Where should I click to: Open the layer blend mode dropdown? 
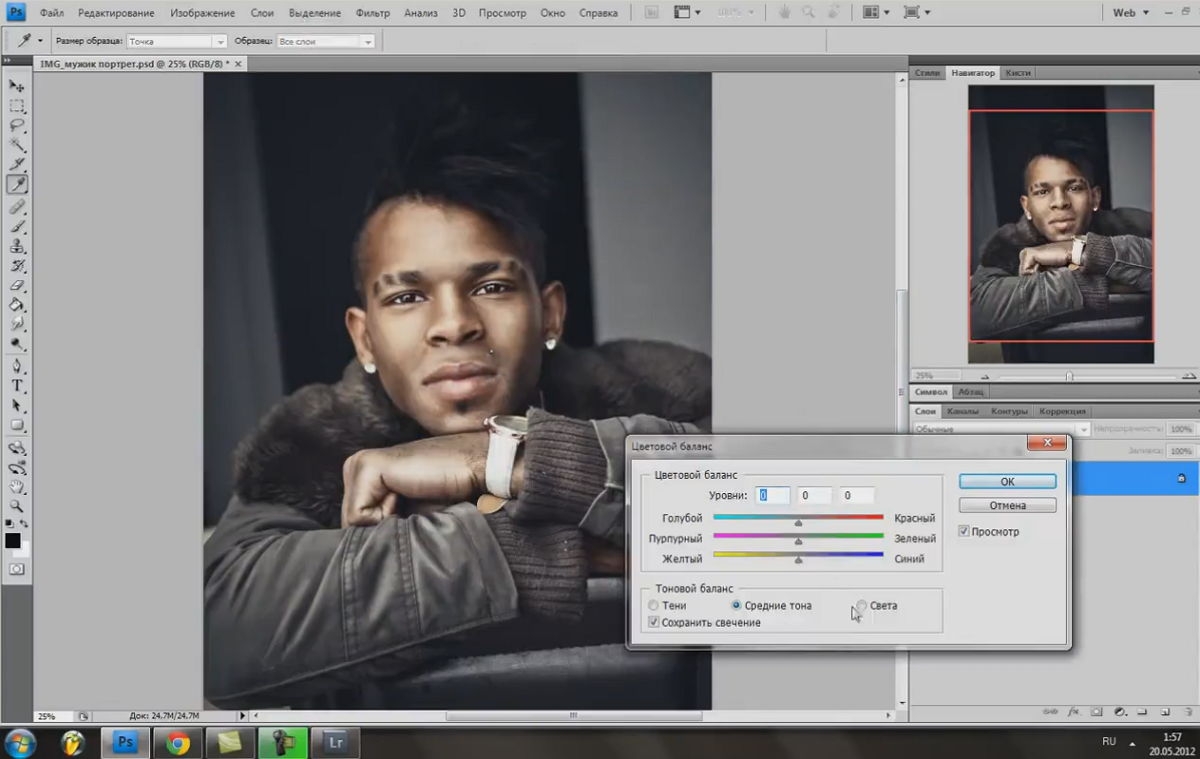click(x=1000, y=428)
